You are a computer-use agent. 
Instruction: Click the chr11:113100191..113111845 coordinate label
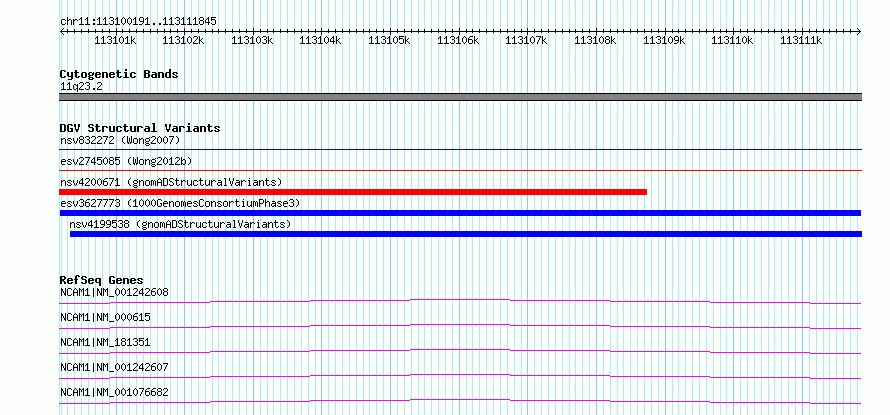[x=138, y=21]
